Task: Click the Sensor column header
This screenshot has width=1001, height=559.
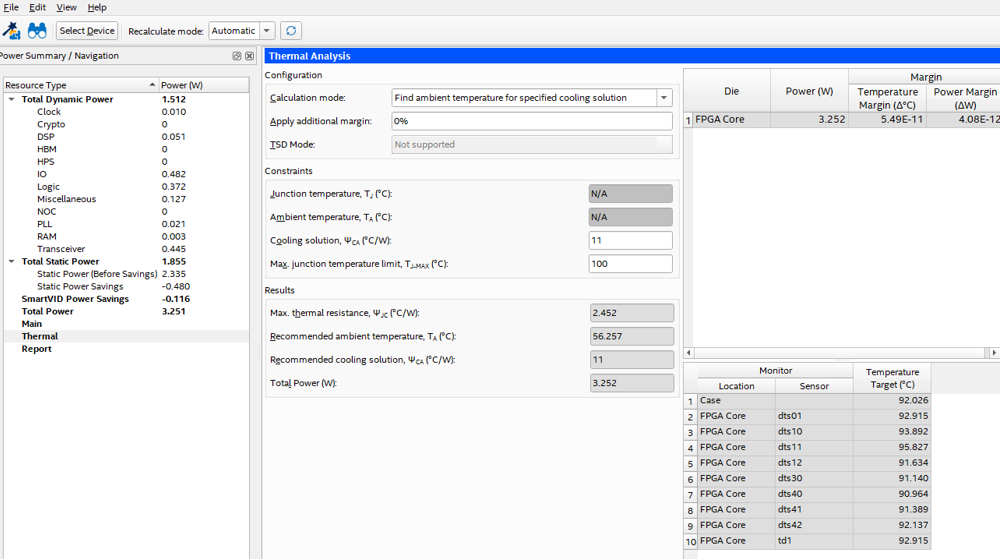Action: click(814, 386)
